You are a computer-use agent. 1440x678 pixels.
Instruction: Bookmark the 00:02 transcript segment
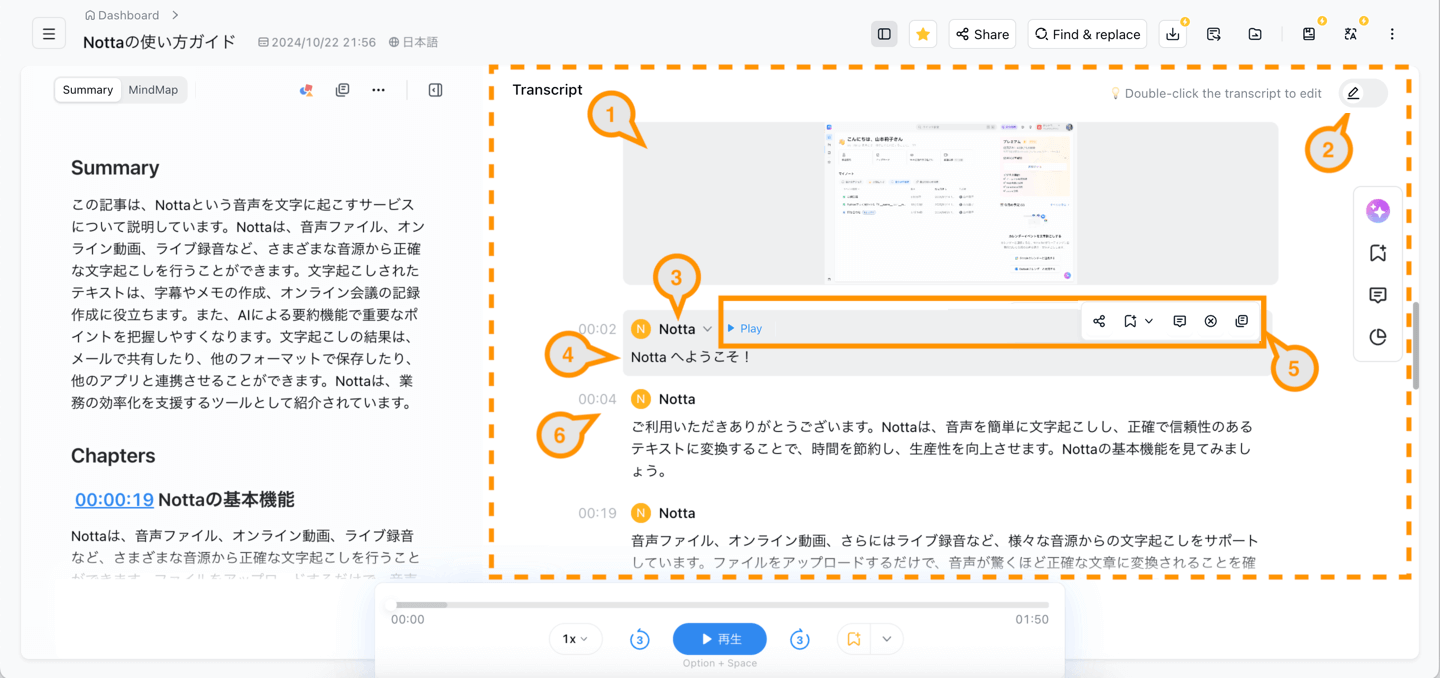click(1130, 321)
